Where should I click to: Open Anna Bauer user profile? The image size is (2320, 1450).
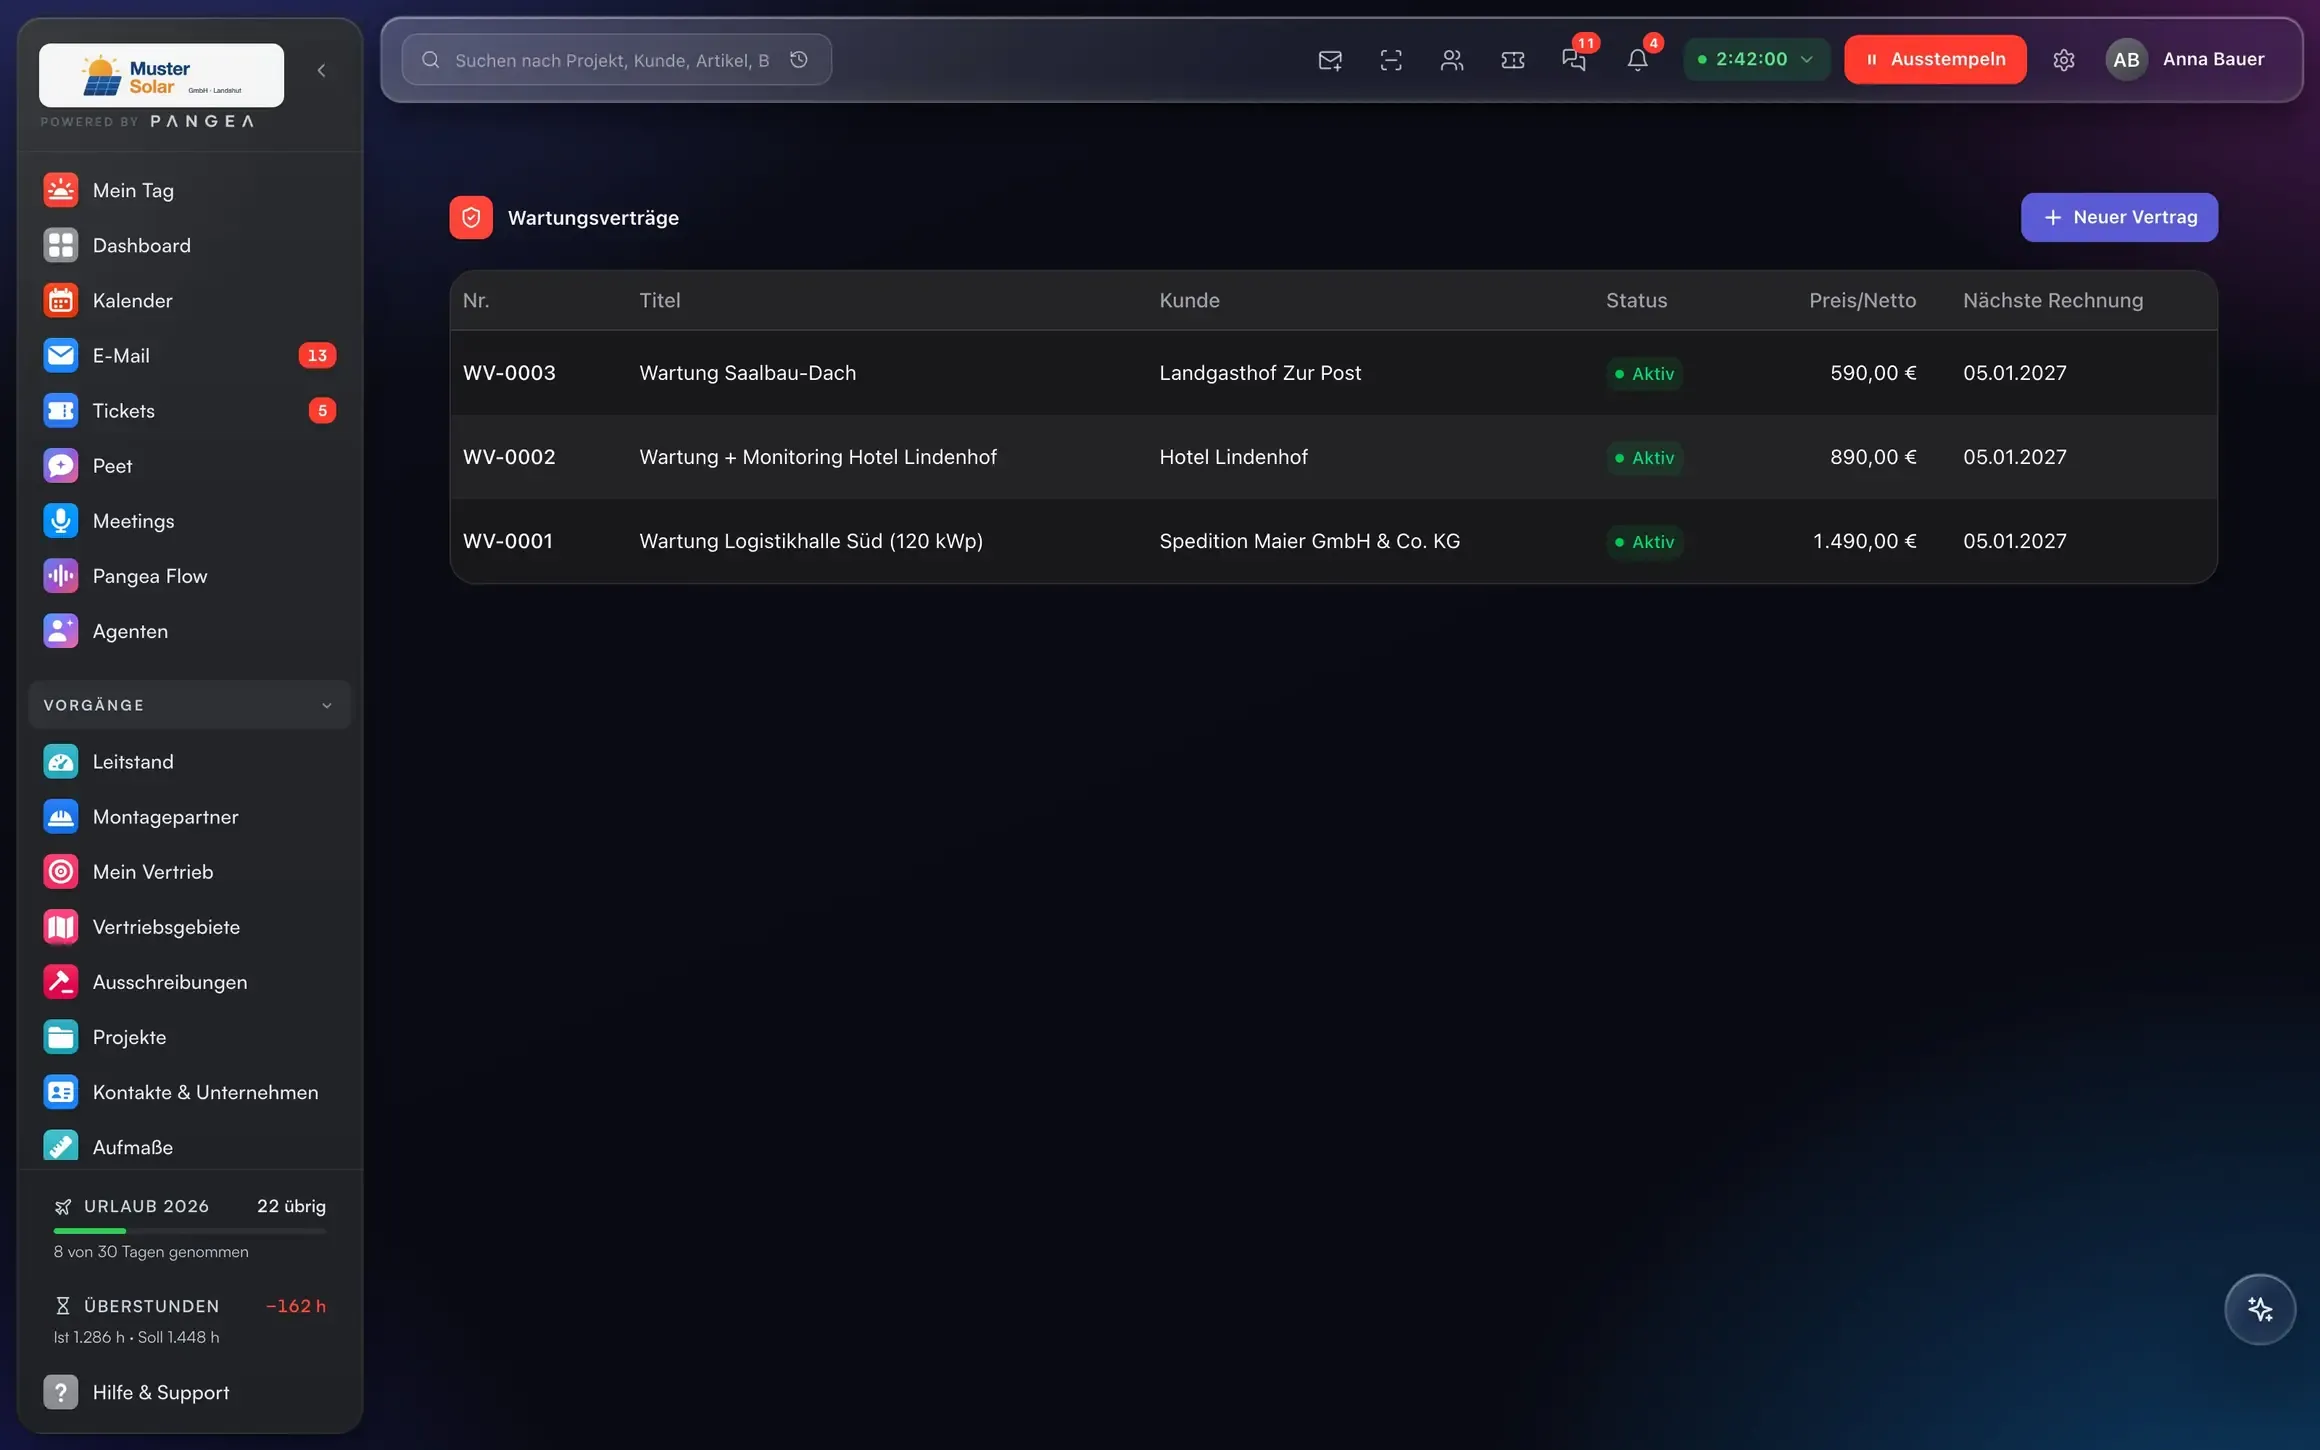[x=2186, y=59]
